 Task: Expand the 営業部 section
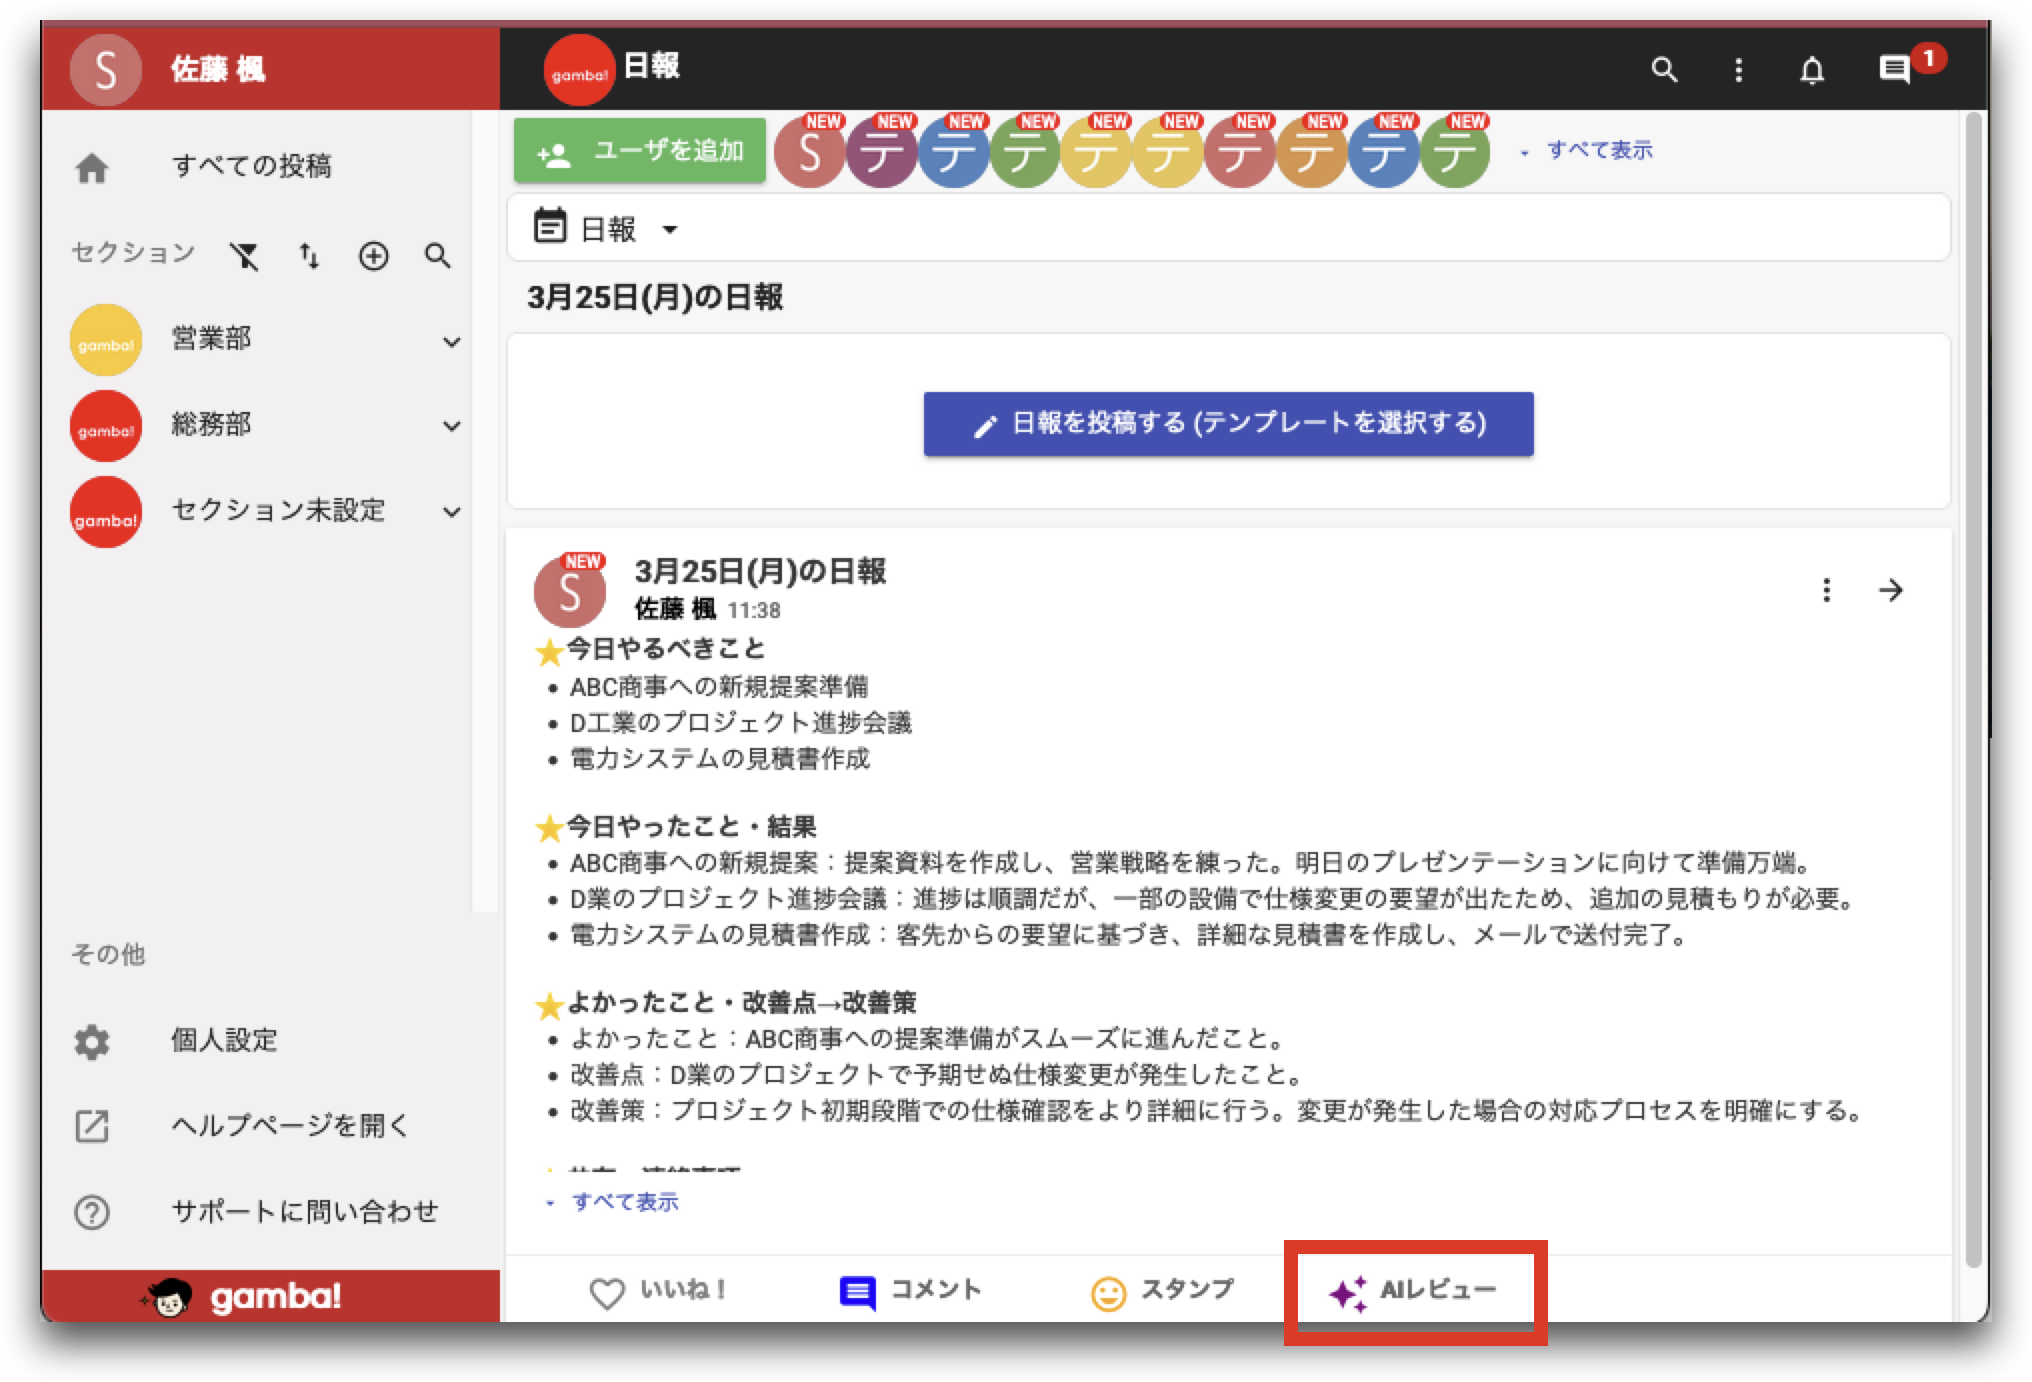(452, 342)
